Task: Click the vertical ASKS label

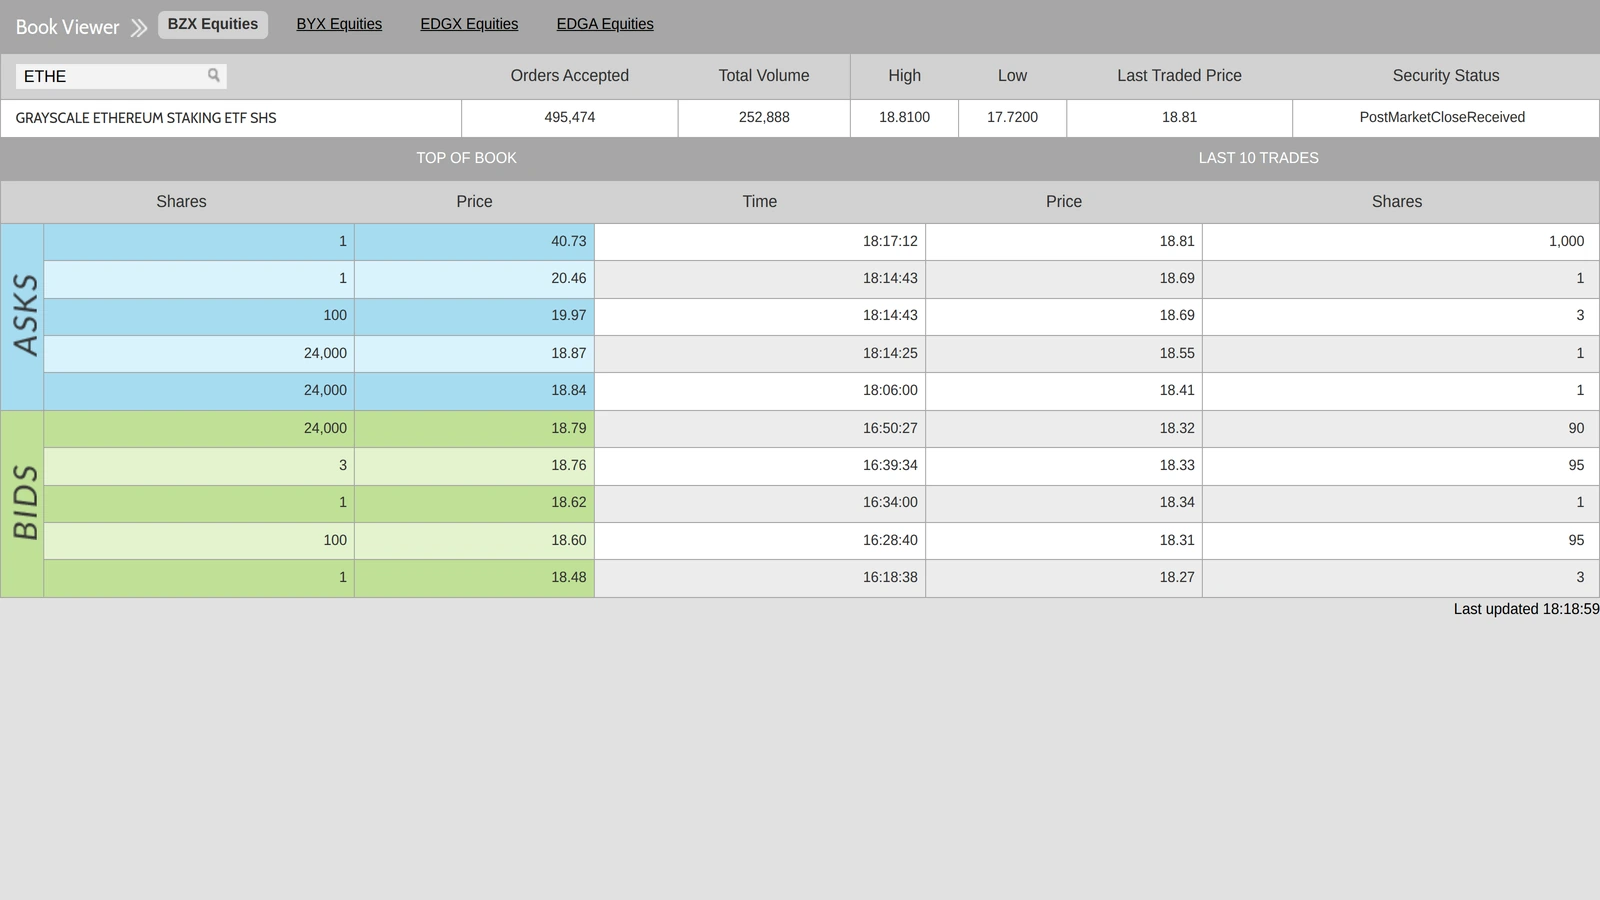Action: click(24, 315)
